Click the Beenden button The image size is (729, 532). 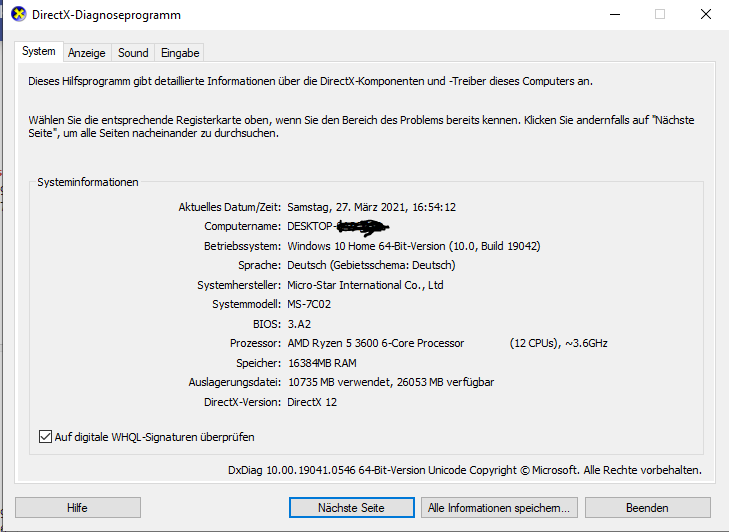coord(648,508)
